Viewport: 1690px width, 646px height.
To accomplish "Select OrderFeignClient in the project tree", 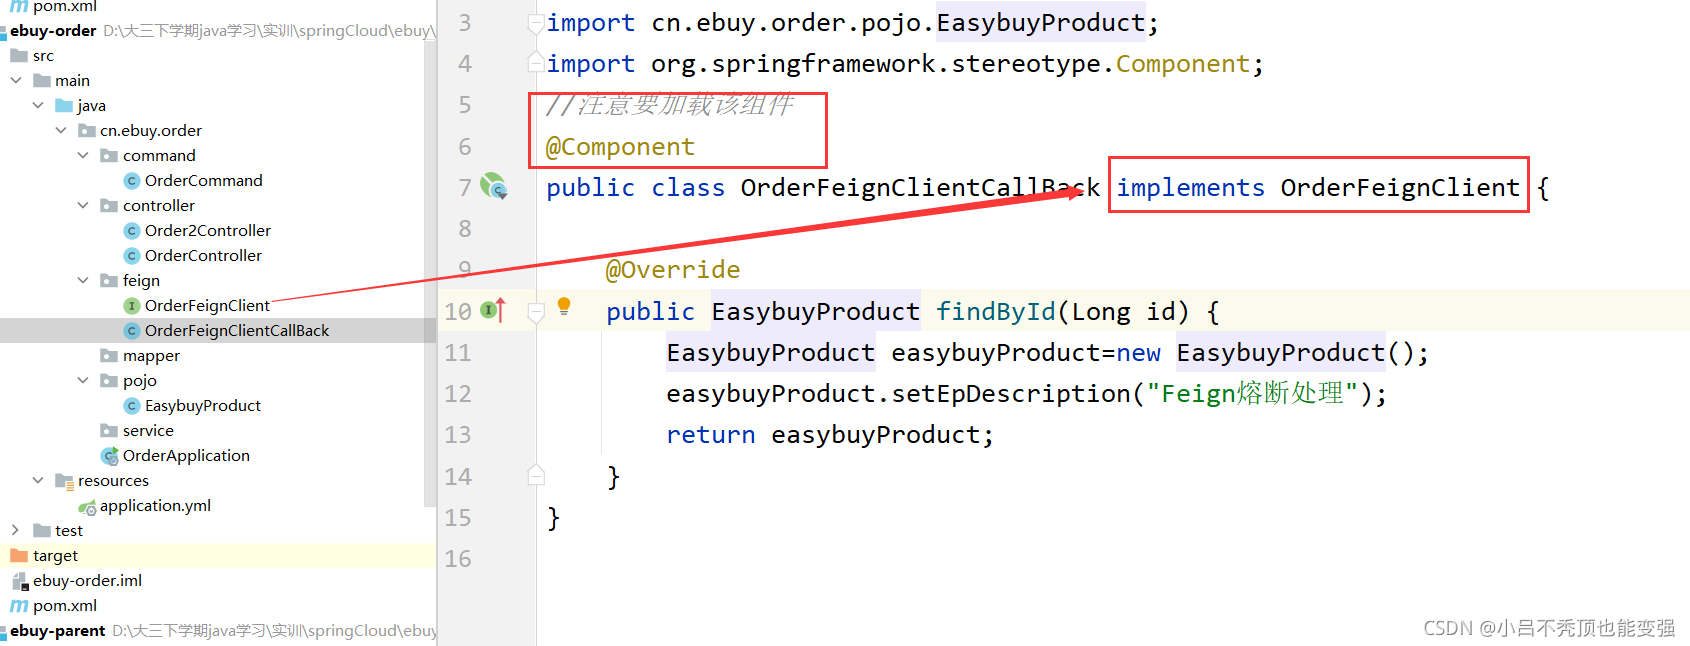I will 207,306.
